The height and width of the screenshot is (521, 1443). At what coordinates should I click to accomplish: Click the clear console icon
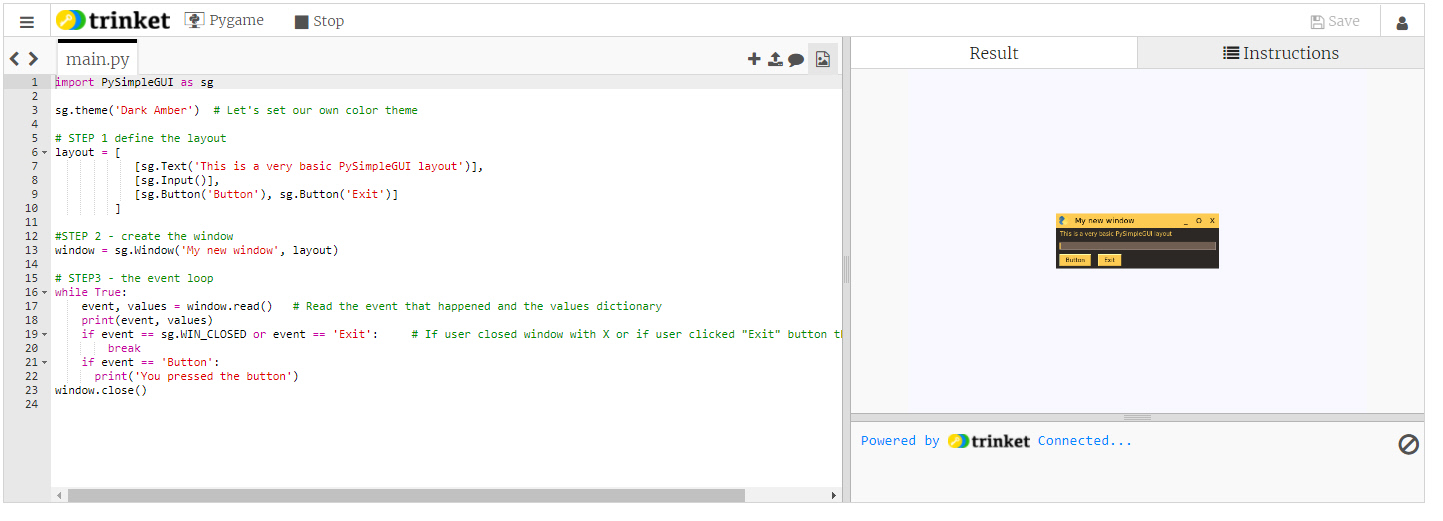pyautogui.click(x=1408, y=444)
